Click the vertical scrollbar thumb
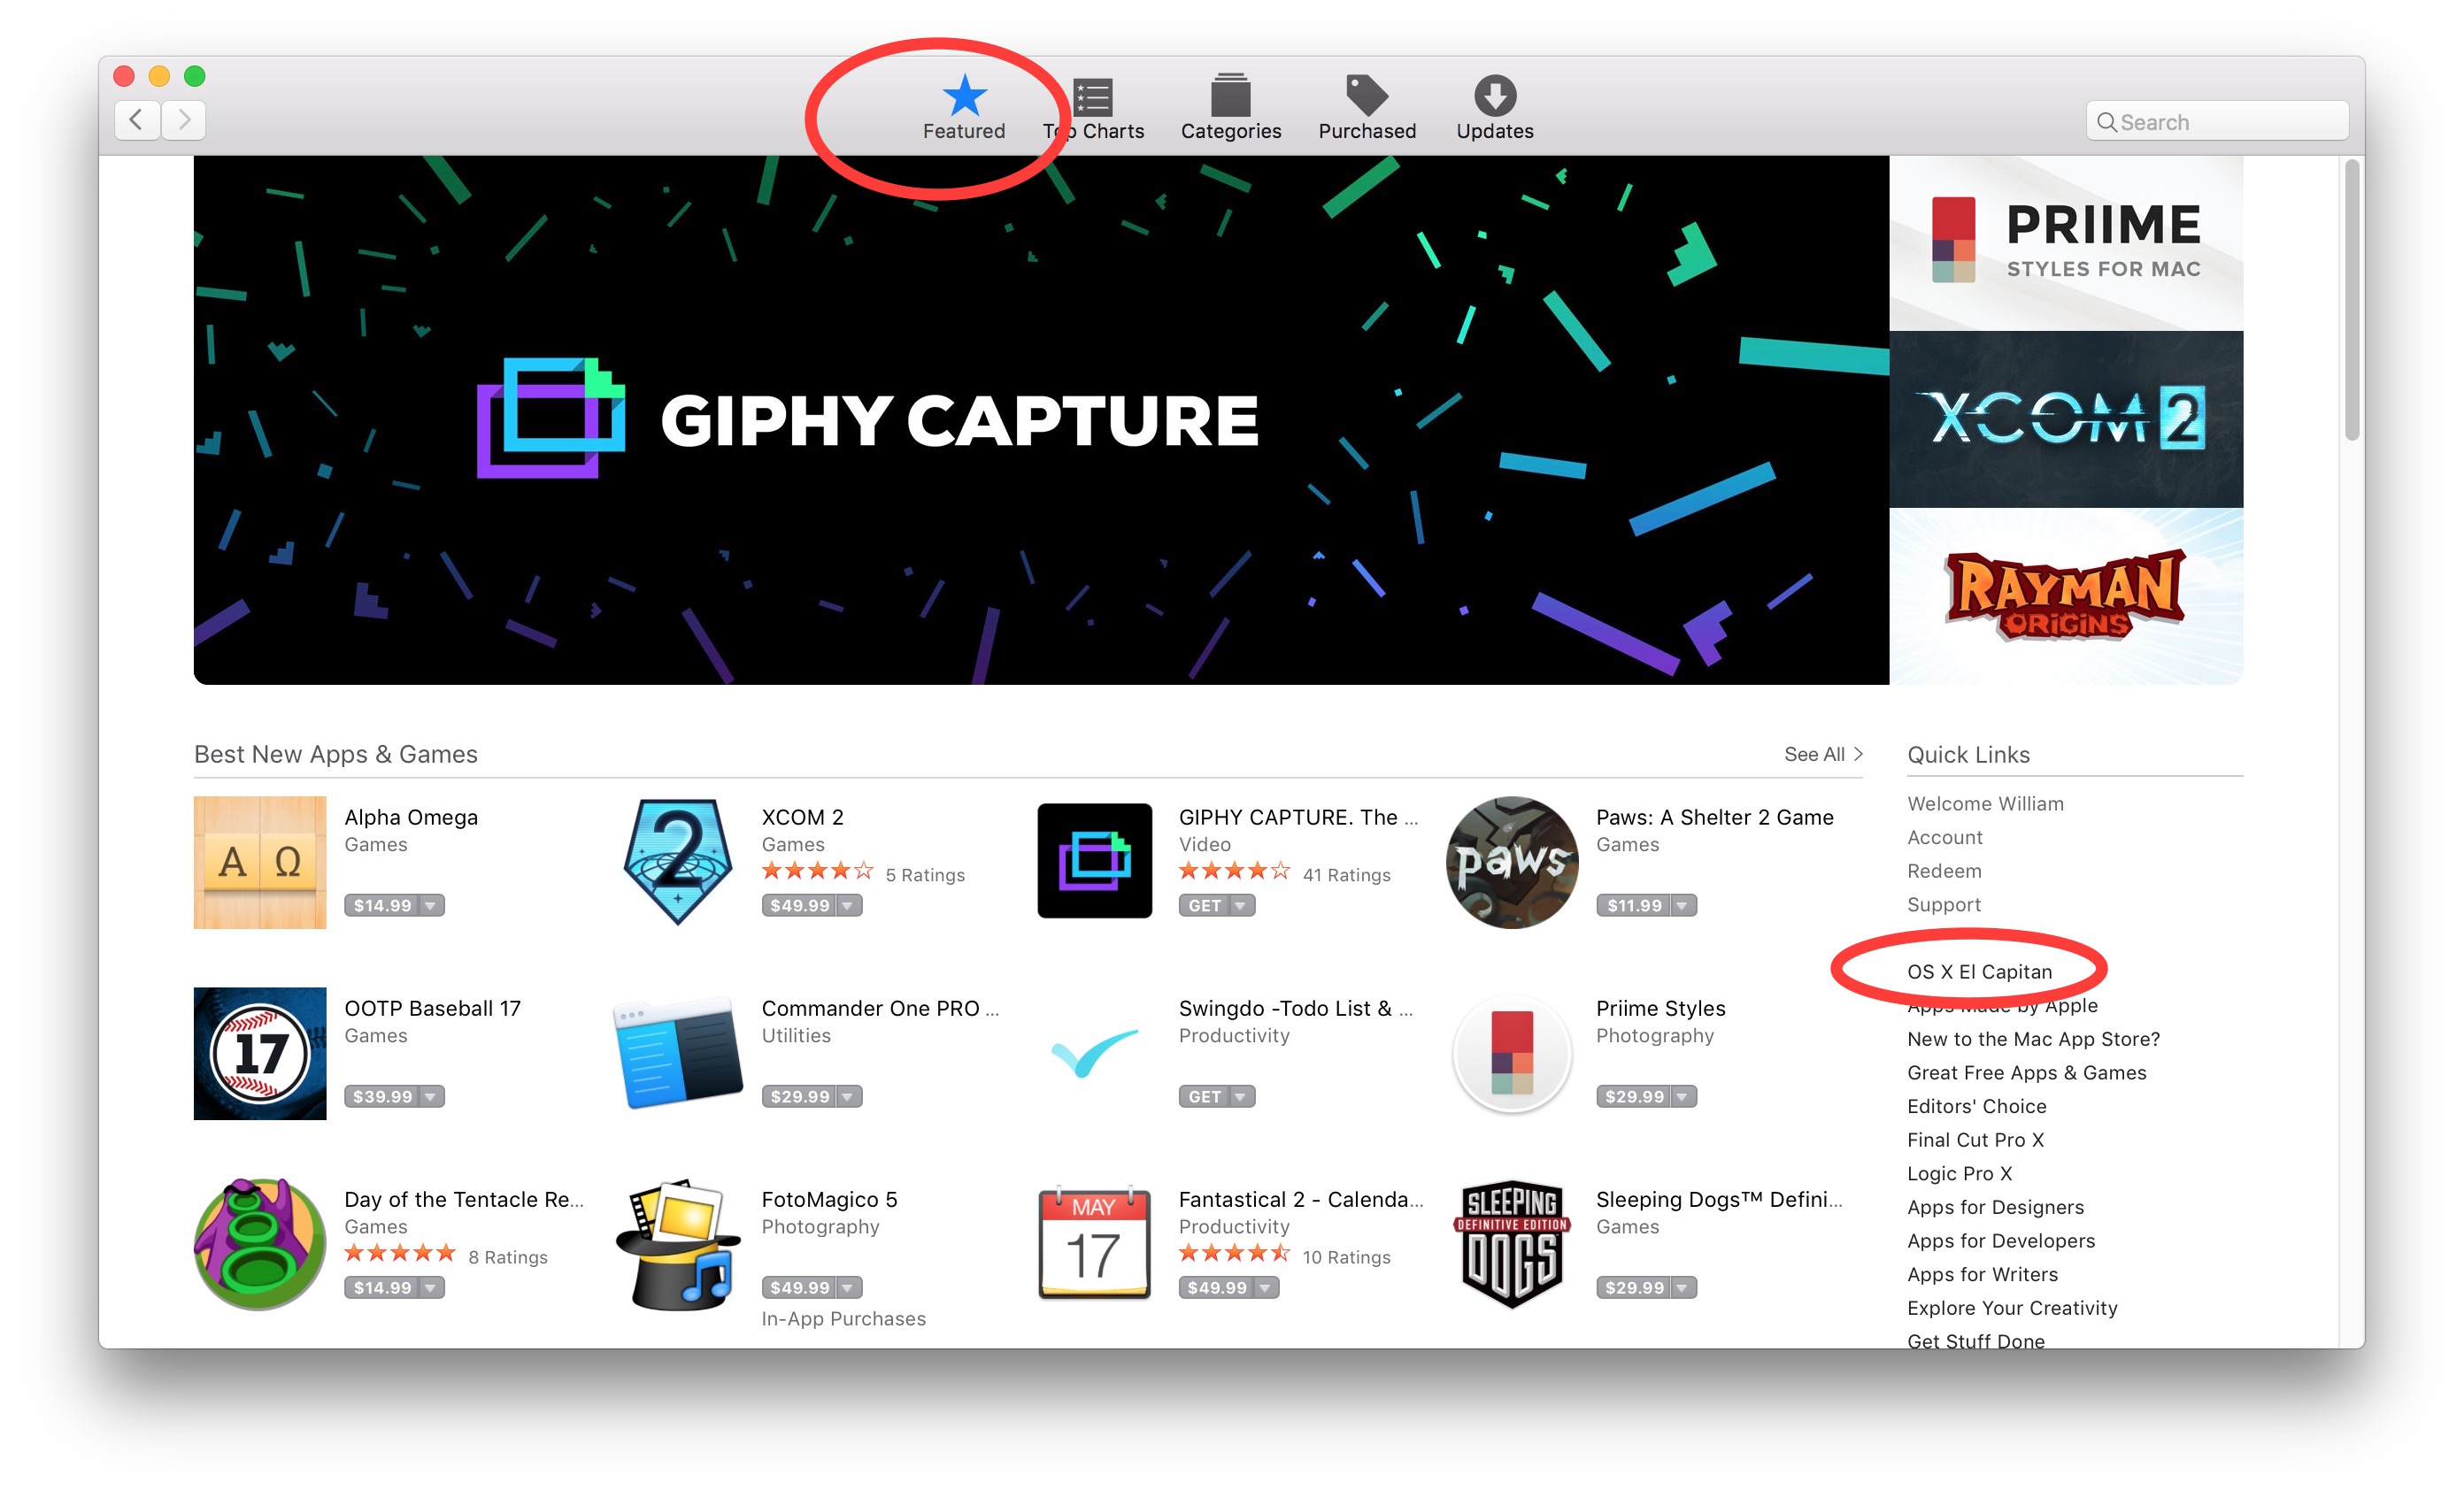The image size is (2464, 1490). pos(2351,300)
